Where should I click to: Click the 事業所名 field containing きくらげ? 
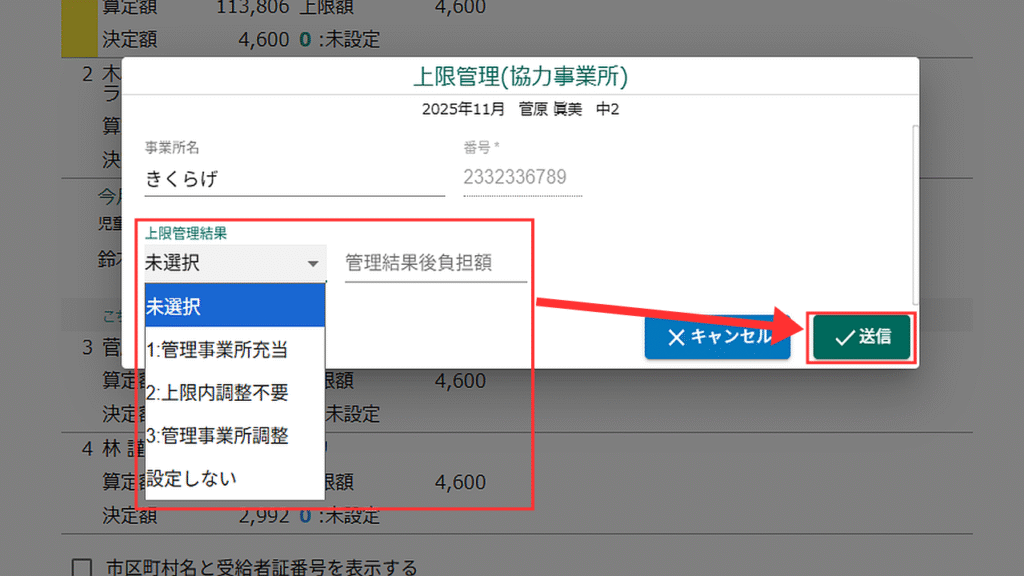tap(294, 178)
